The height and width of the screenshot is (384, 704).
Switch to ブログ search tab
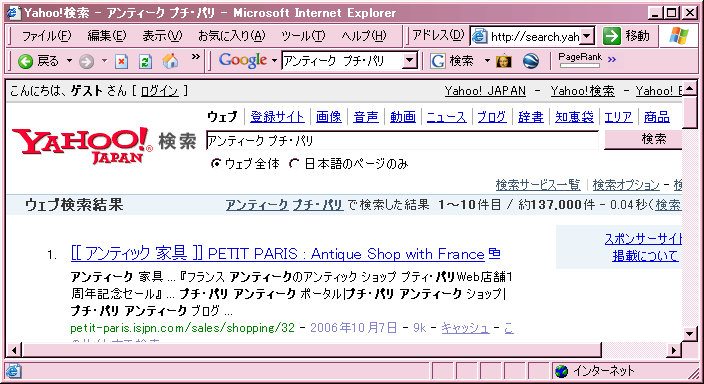(x=492, y=117)
